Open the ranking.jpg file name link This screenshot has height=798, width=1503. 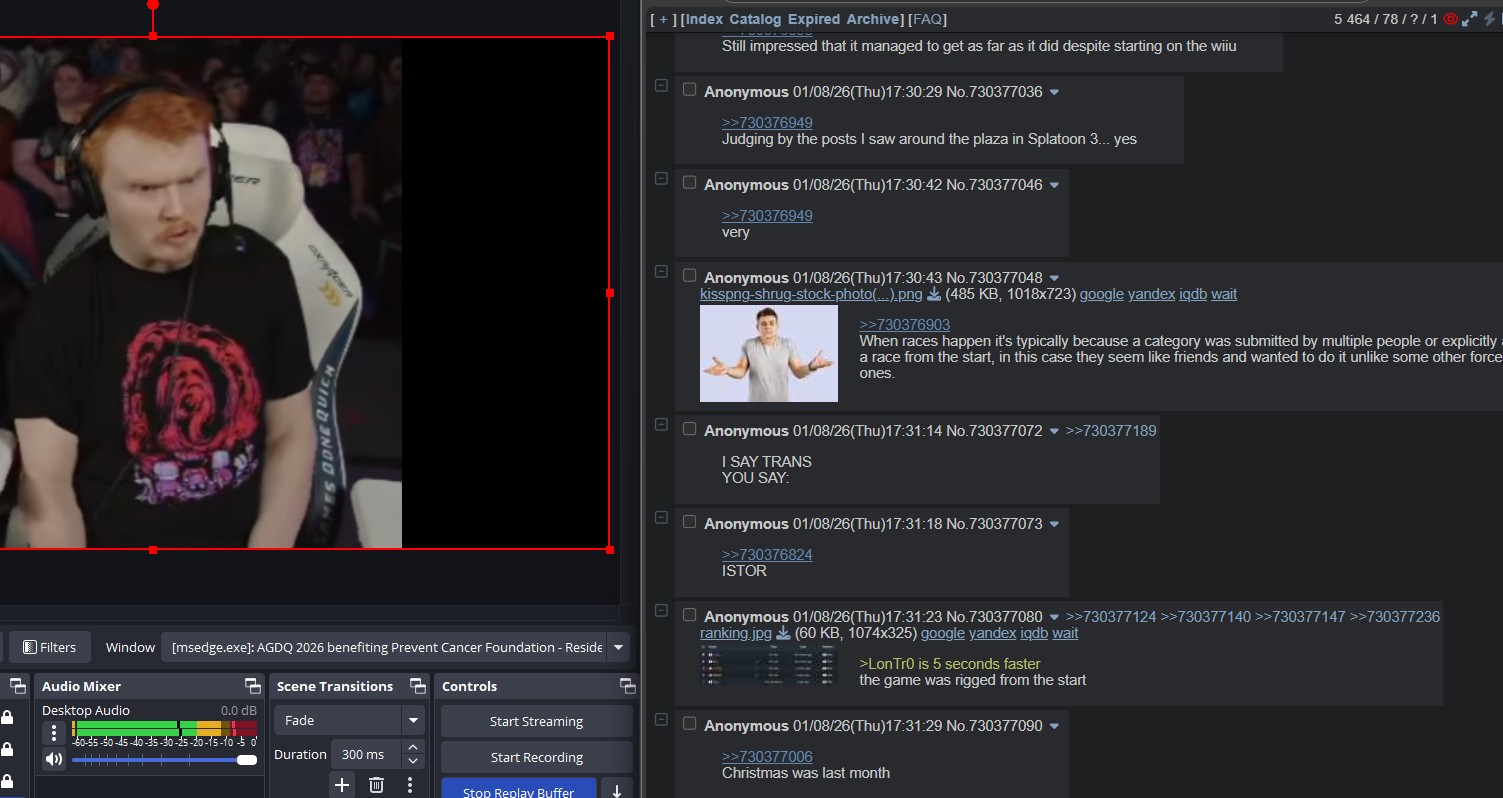coord(736,633)
